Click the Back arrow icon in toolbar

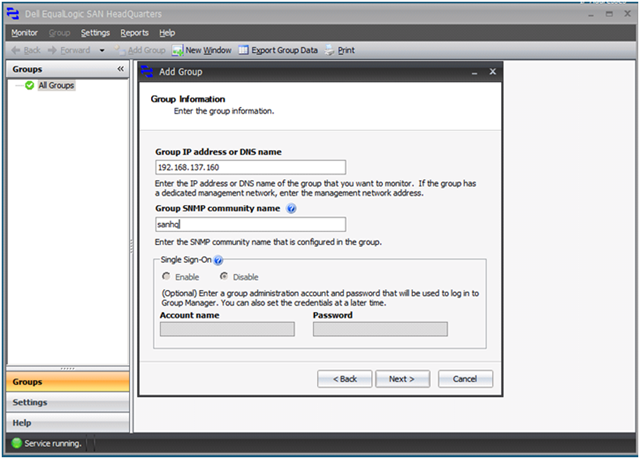click(x=16, y=50)
